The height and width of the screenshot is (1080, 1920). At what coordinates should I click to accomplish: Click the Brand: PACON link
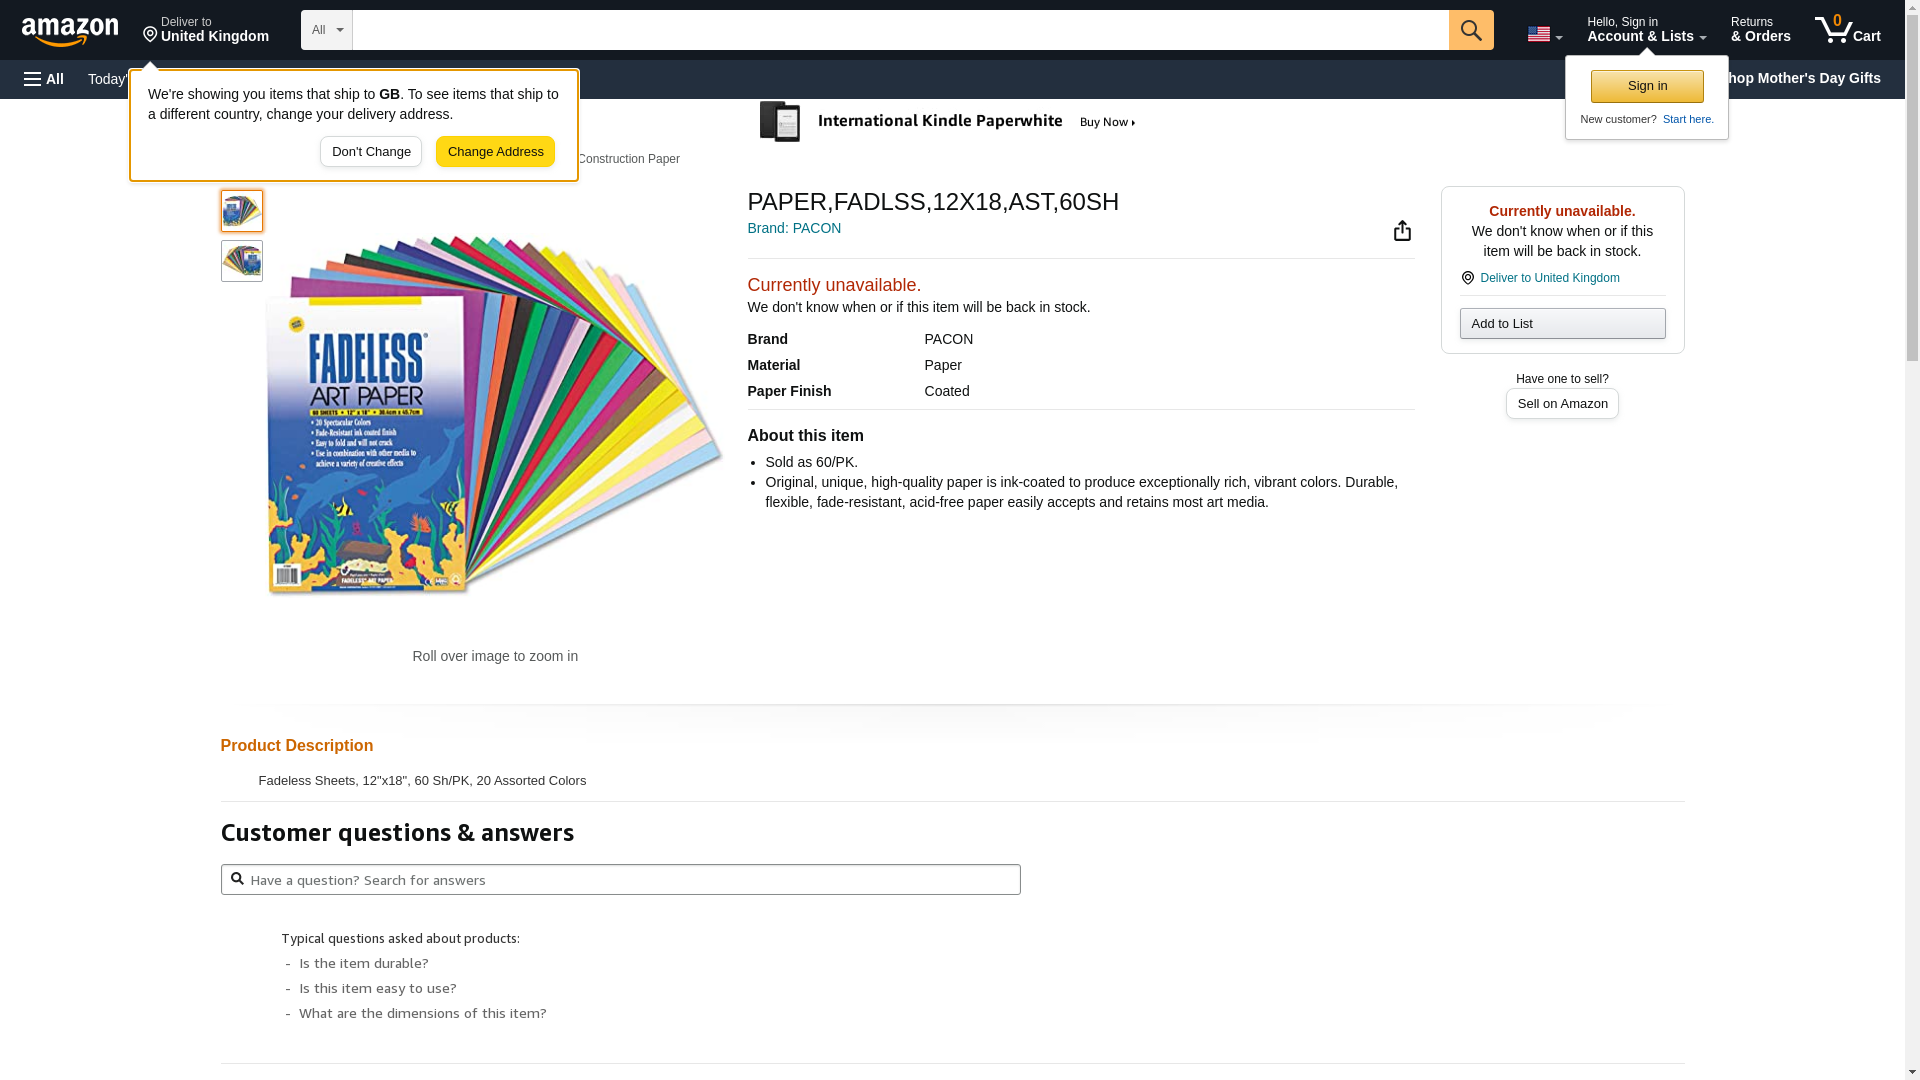point(794,228)
